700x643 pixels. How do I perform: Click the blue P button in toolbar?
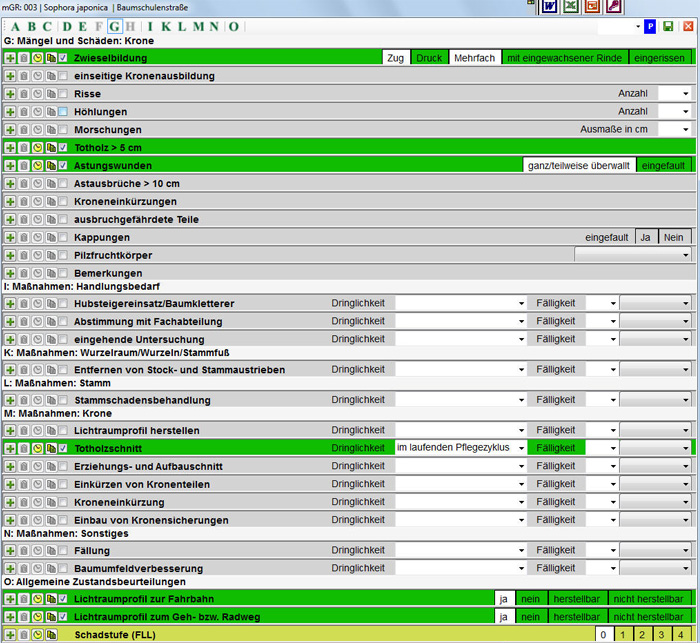[650, 26]
